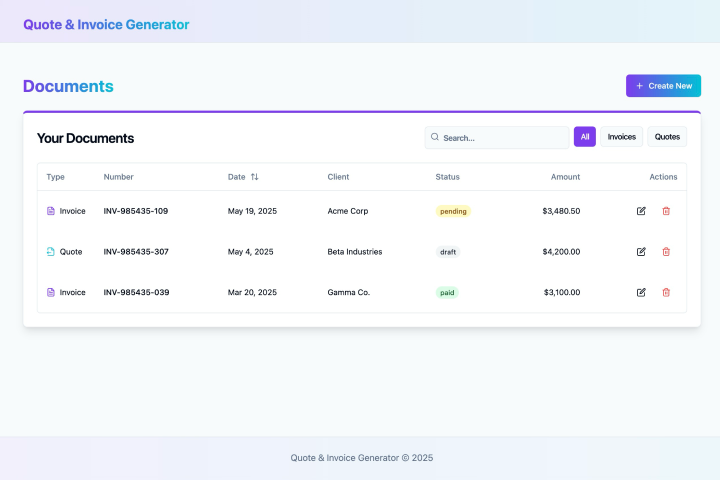Sort by the Amount column header
This screenshot has width=720, height=480.
pos(565,177)
